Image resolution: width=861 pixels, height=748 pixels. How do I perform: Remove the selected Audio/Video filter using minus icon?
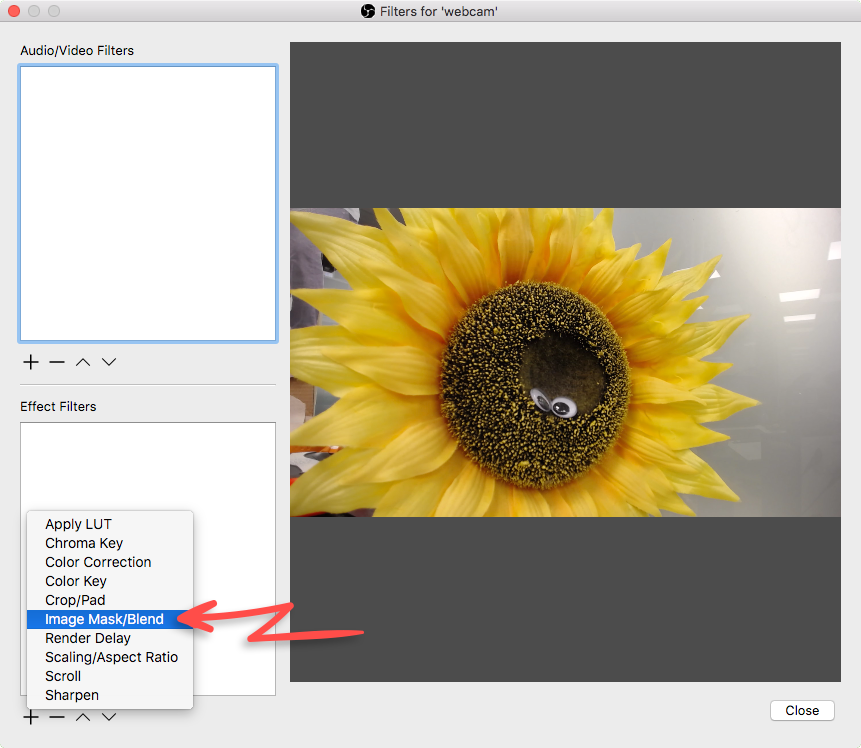coord(56,362)
